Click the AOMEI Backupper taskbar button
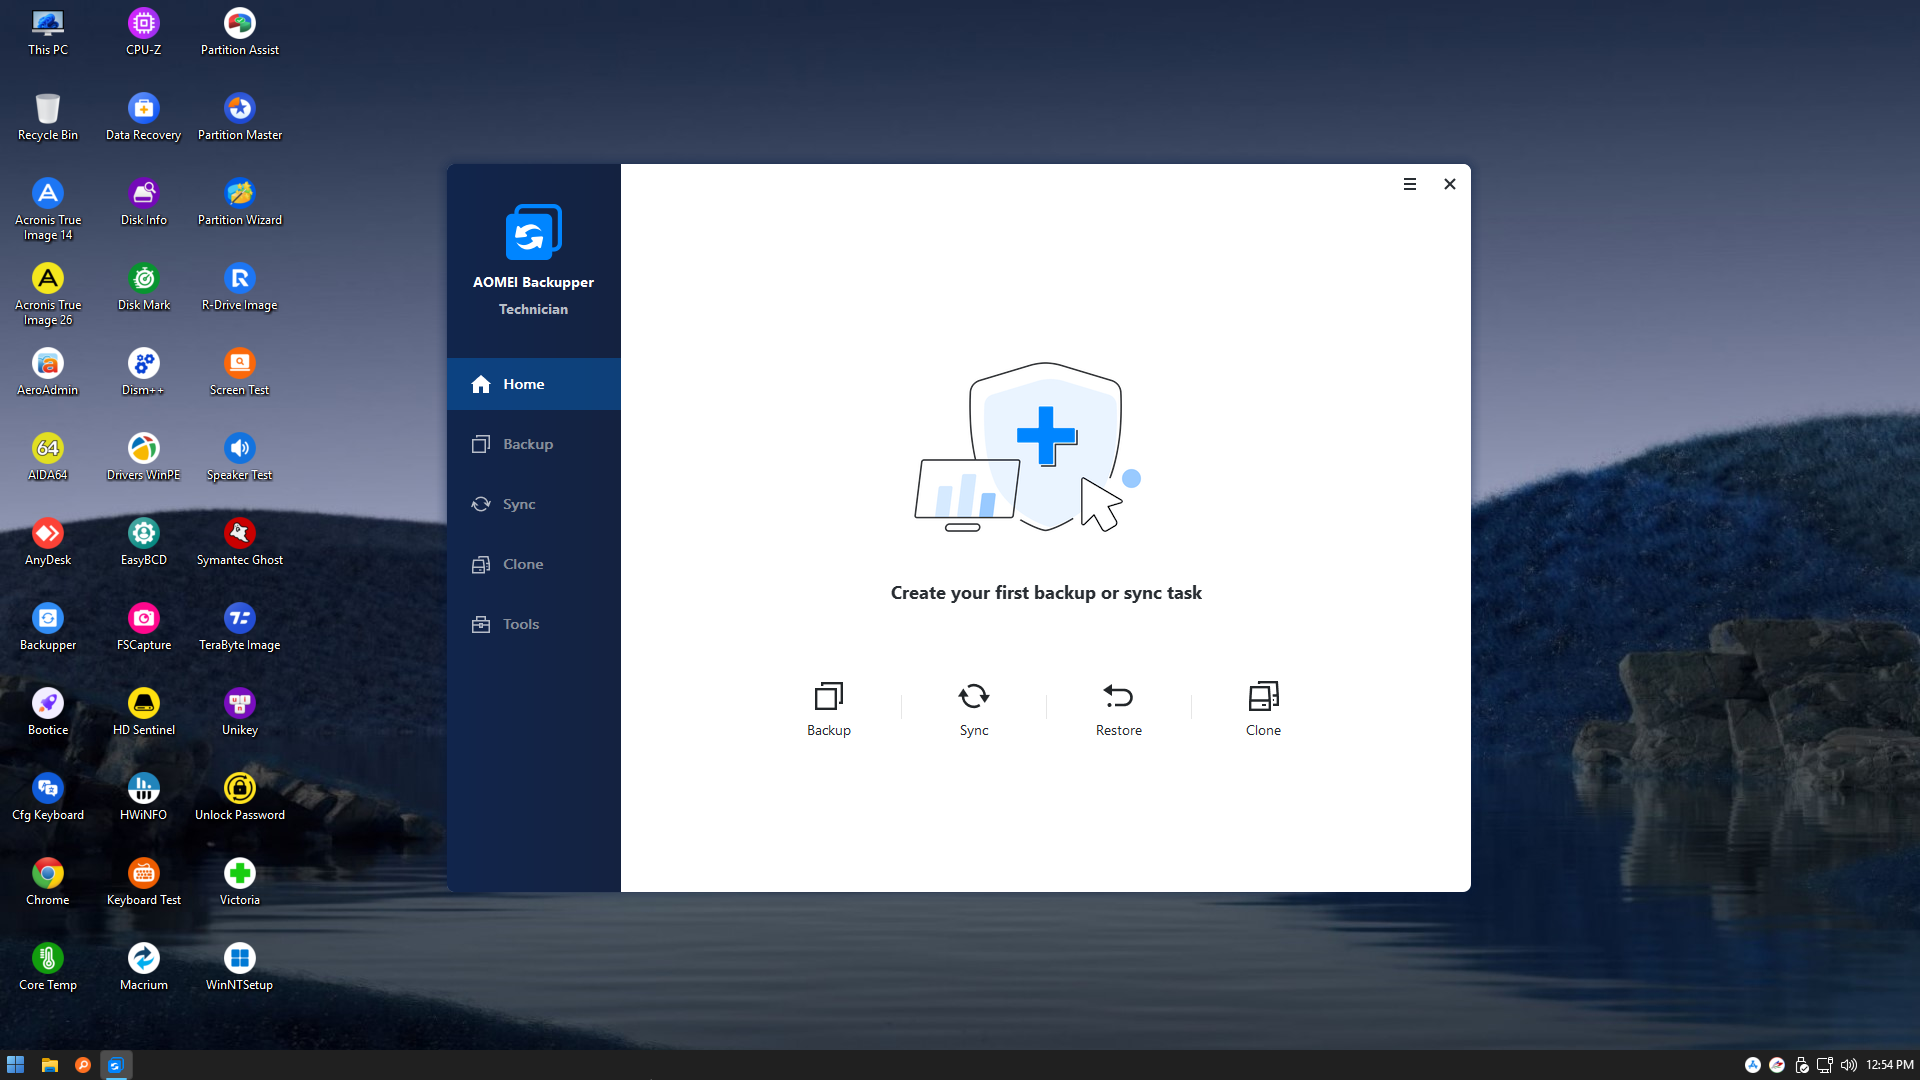1920x1080 pixels. pos(116,1065)
